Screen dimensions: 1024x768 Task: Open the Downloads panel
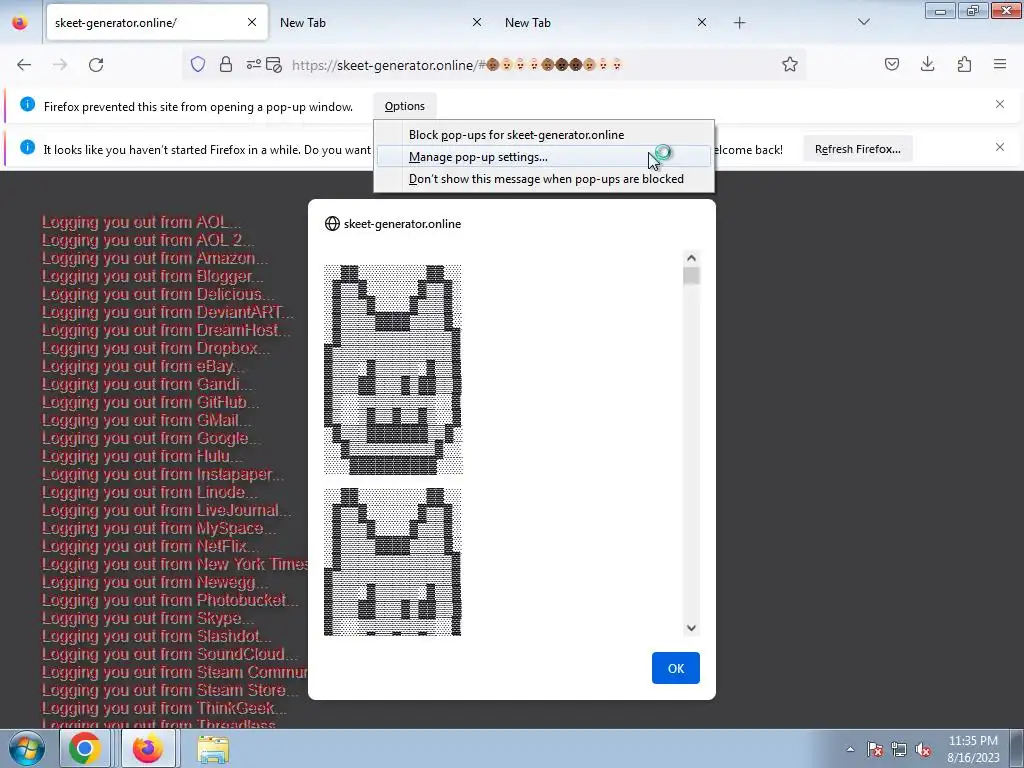927,64
